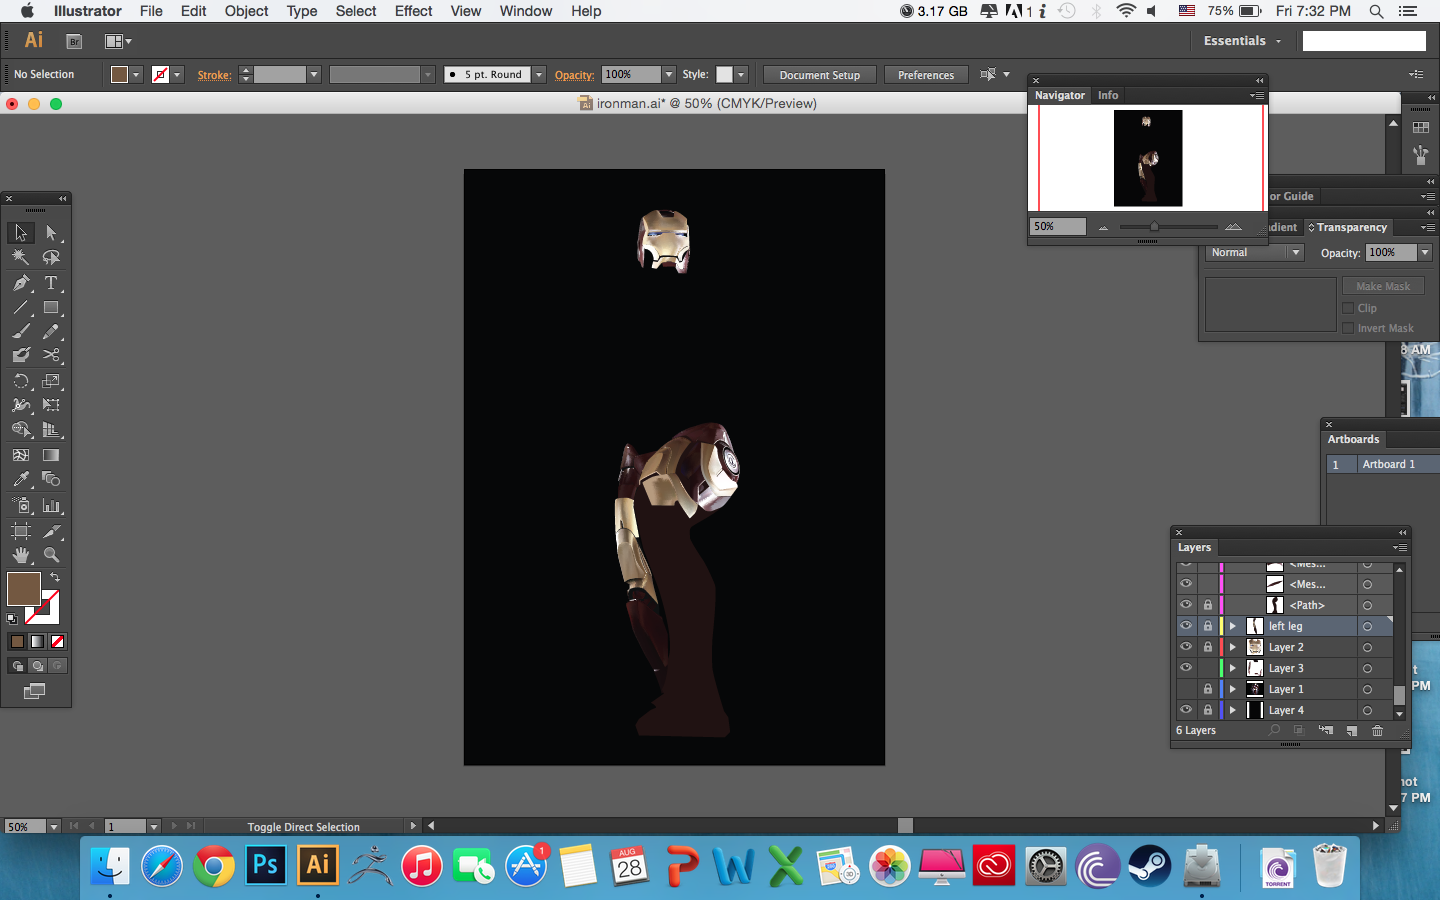Move the Navigator zoom slider
This screenshot has height=900, width=1440.
tap(1154, 227)
